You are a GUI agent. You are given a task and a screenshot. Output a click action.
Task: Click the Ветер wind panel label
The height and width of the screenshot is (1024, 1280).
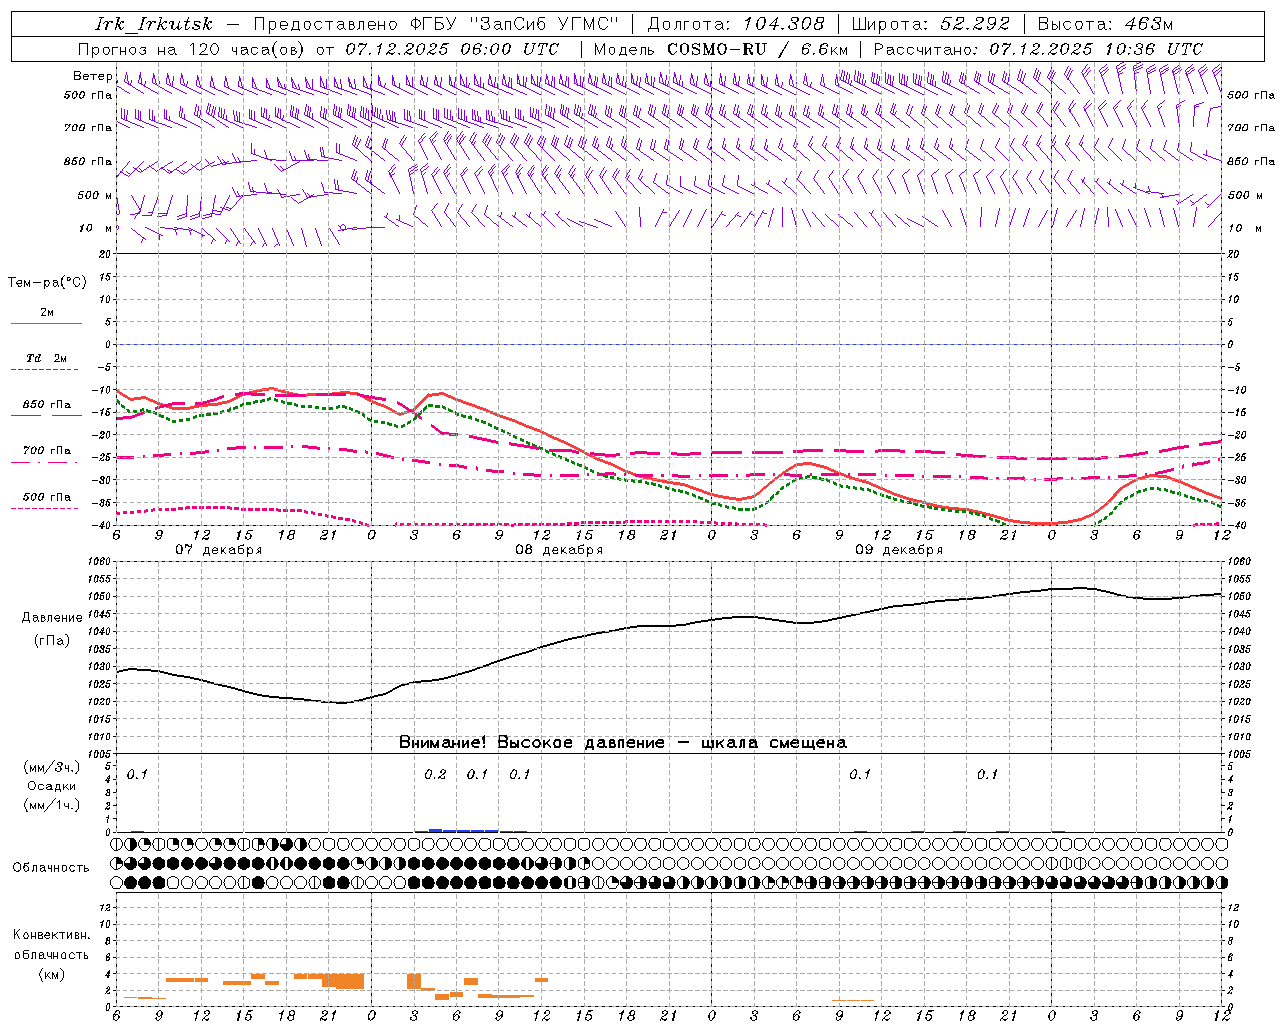[92, 76]
